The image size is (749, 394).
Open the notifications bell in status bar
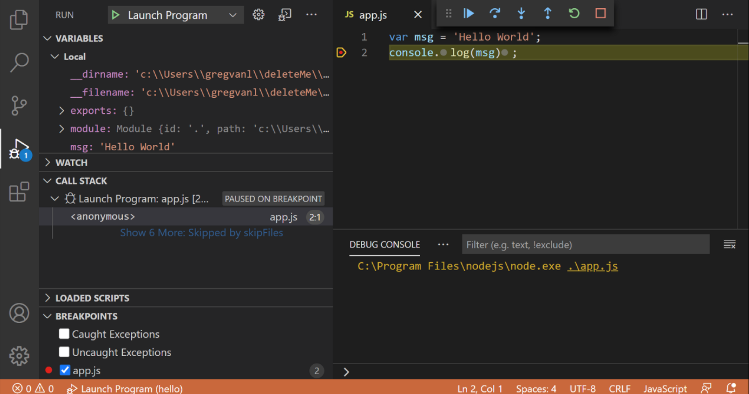[x=731, y=388]
